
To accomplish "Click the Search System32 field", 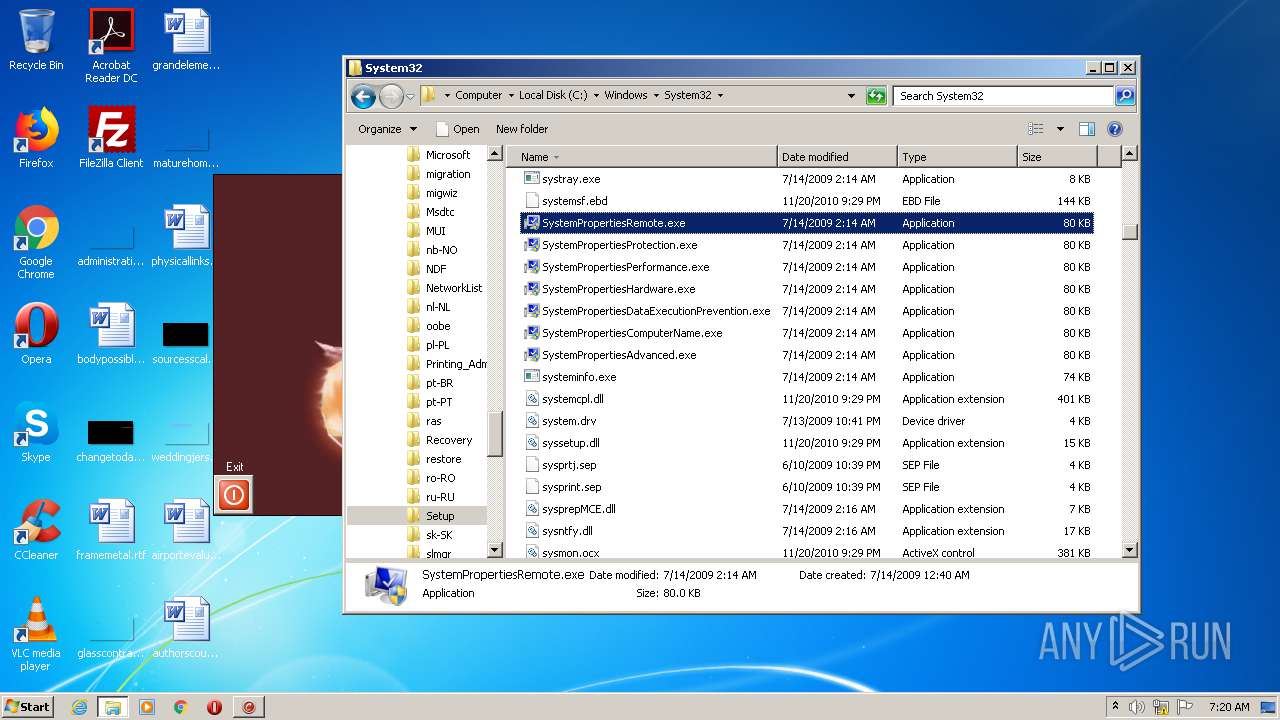I will point(1003,96).
